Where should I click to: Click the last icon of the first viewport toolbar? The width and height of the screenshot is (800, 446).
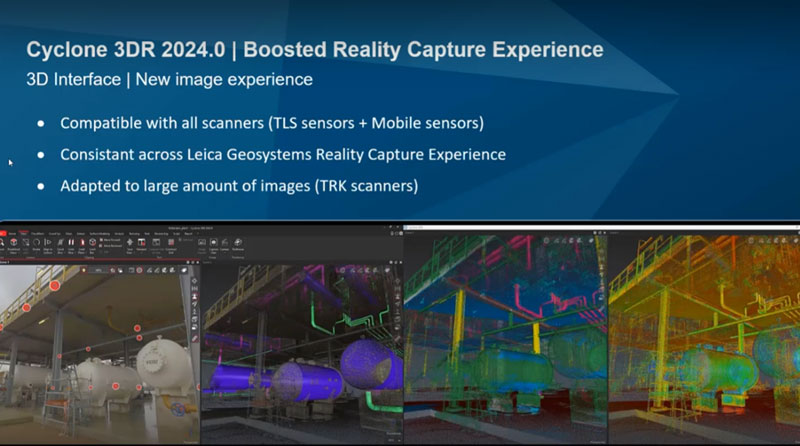point(184,270)
